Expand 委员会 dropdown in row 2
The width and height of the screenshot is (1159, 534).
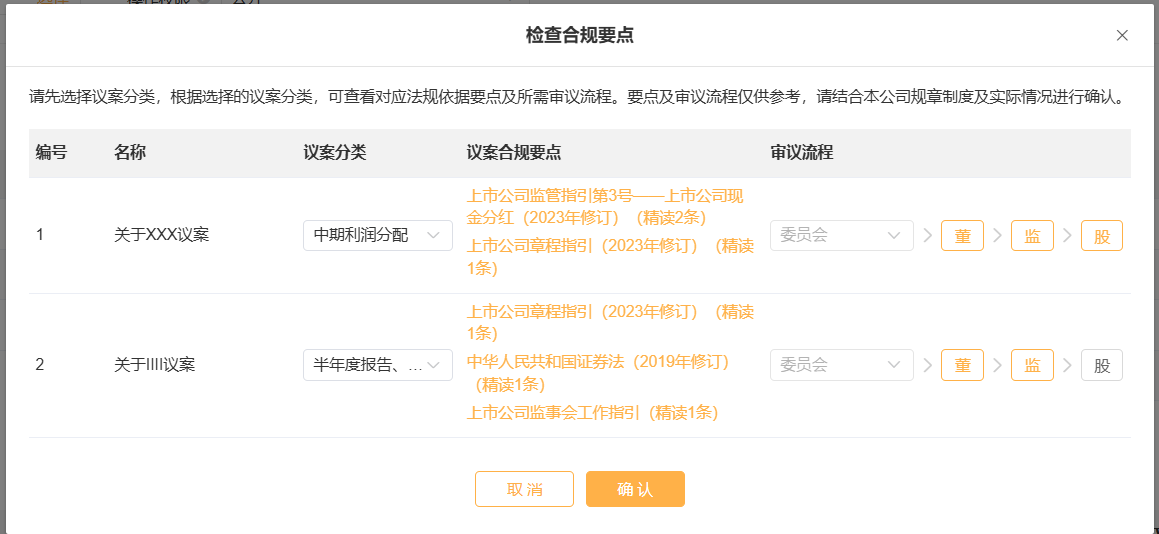[842, 365]
